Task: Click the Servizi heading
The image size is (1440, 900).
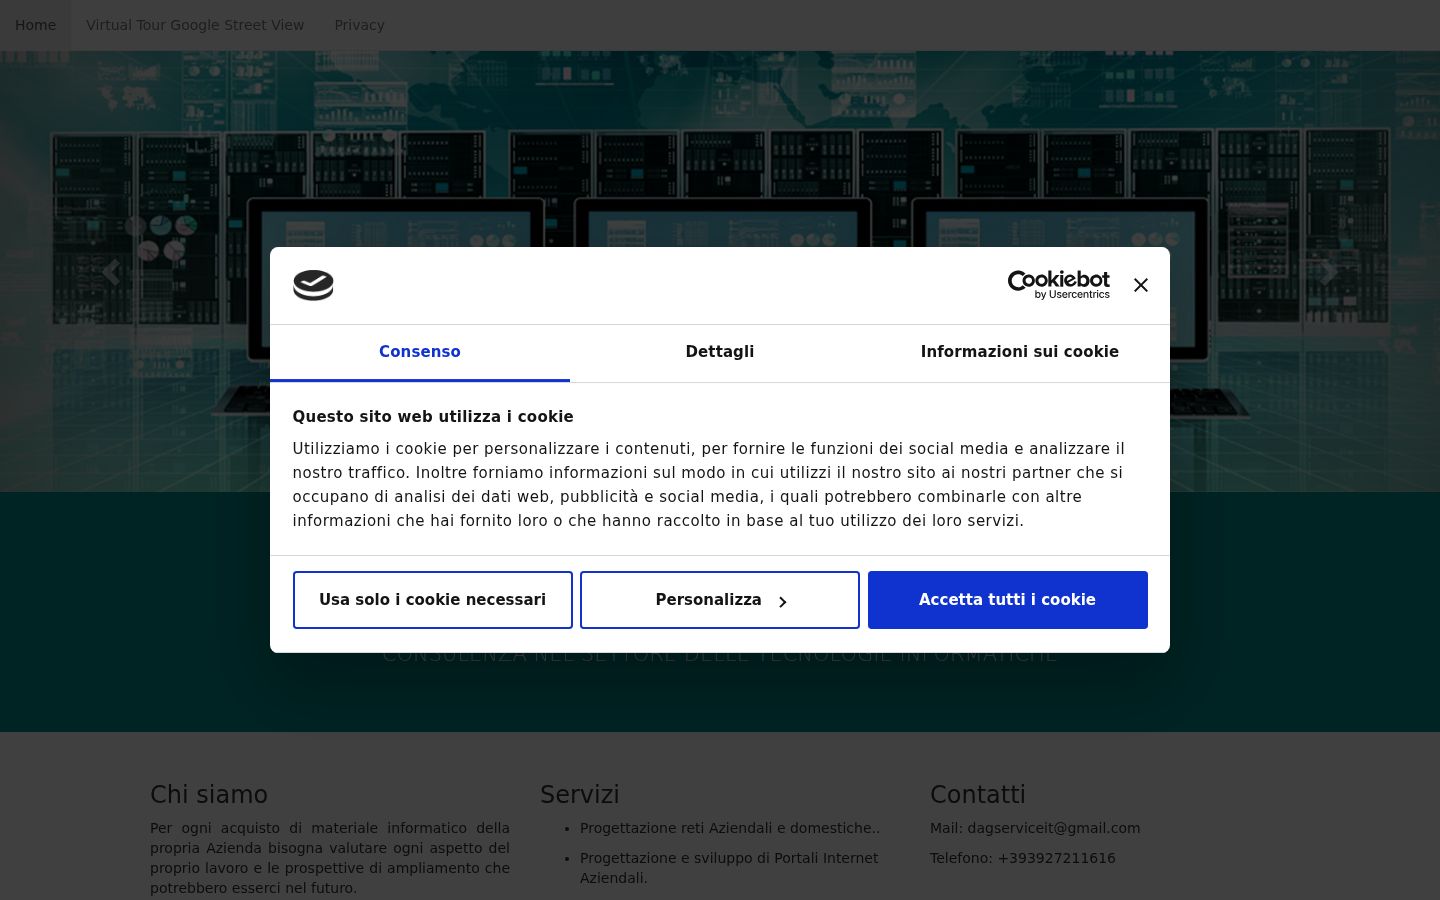Action: [580, 795]
